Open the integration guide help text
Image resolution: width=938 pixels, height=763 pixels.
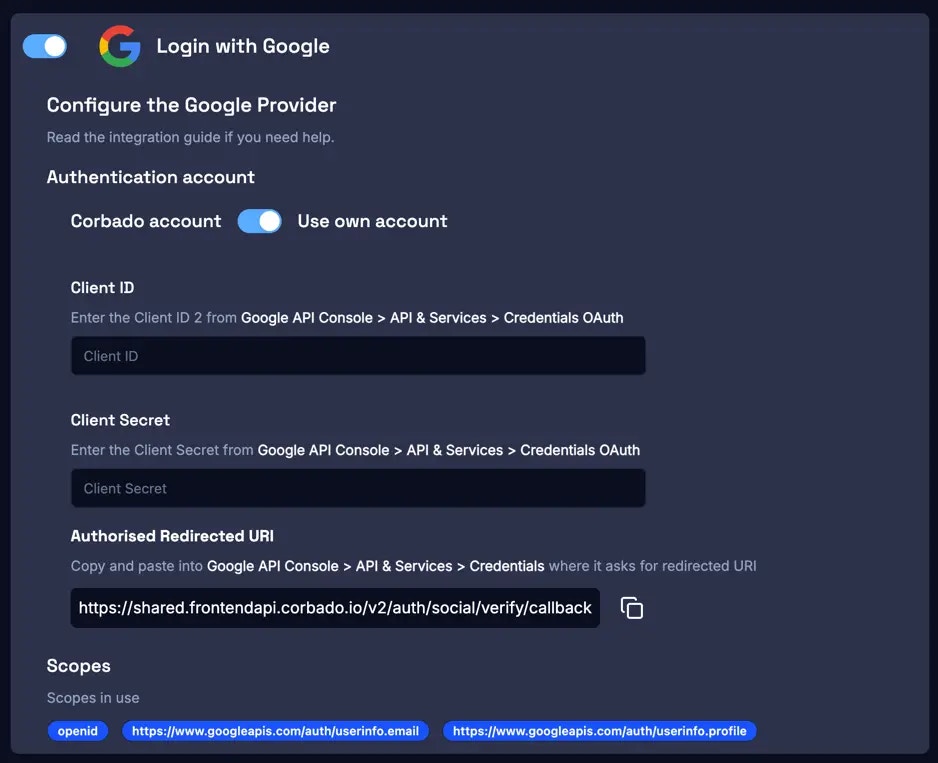[190, 137]
